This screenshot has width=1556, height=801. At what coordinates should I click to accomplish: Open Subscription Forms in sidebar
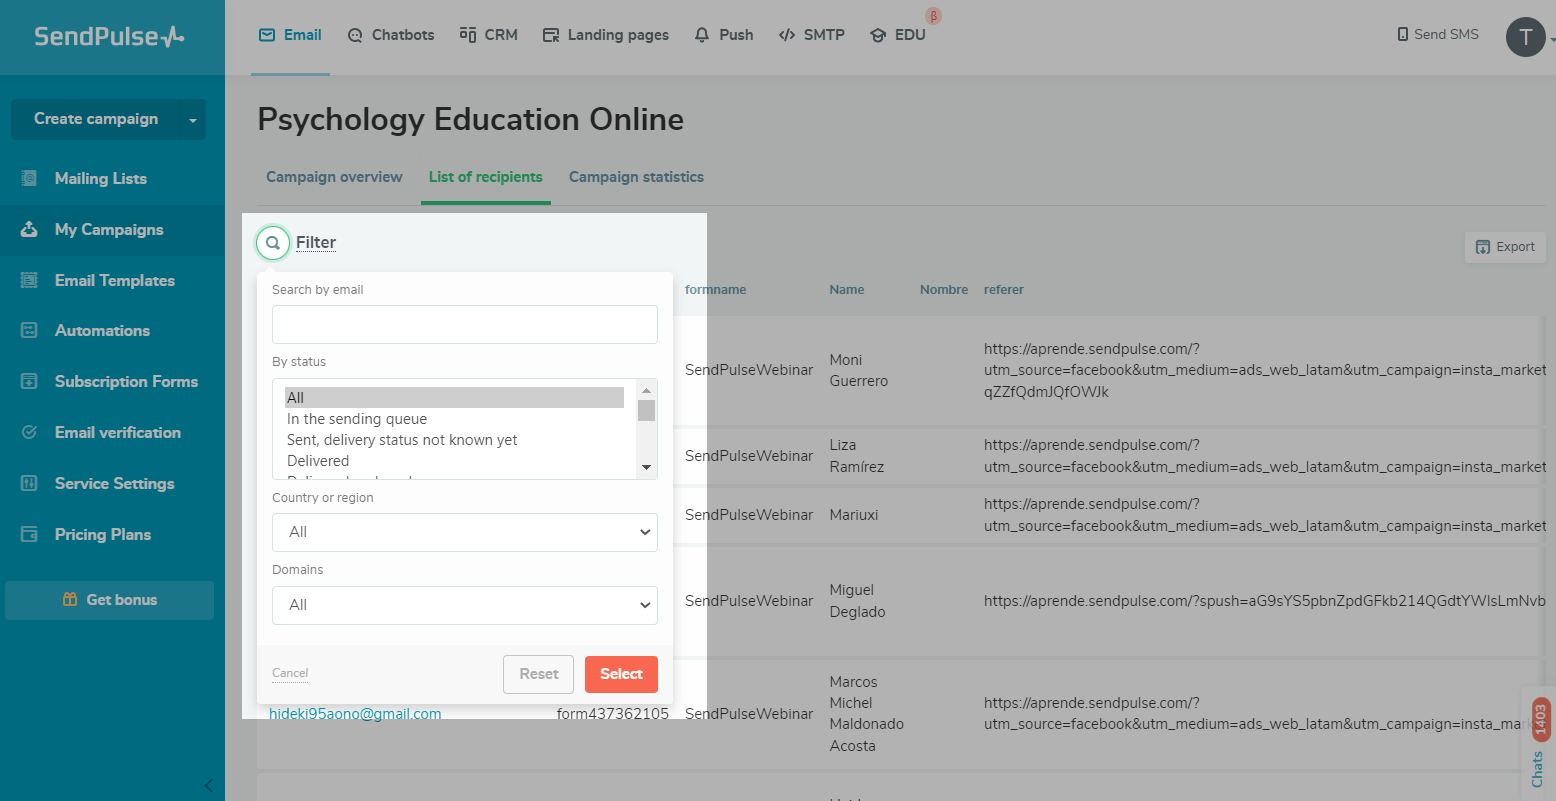pos(126,381)
